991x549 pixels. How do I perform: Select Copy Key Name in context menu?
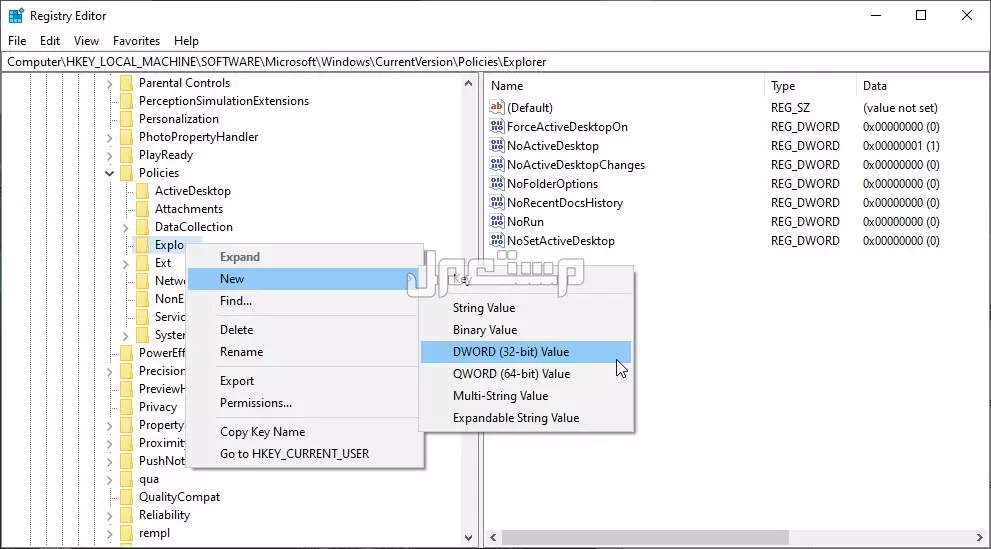pyautogui.click(x=305, y=432)
